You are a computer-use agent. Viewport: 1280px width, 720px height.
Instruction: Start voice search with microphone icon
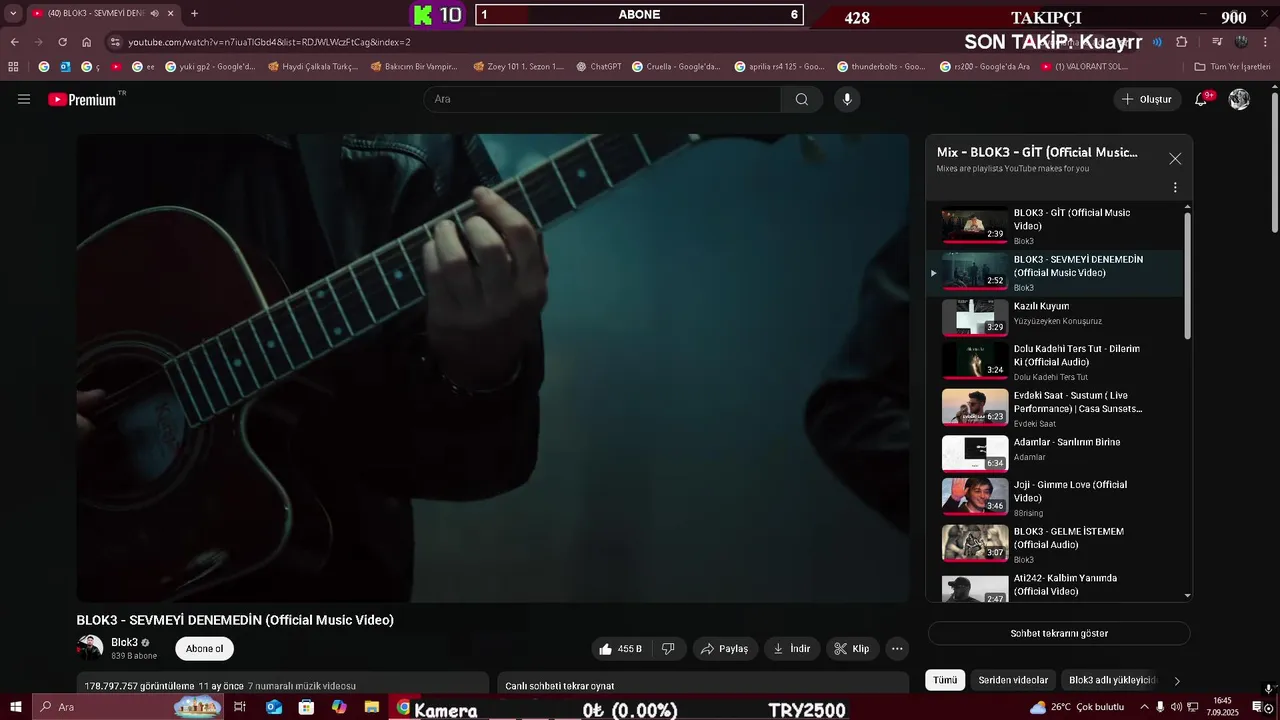coord(847,99)
